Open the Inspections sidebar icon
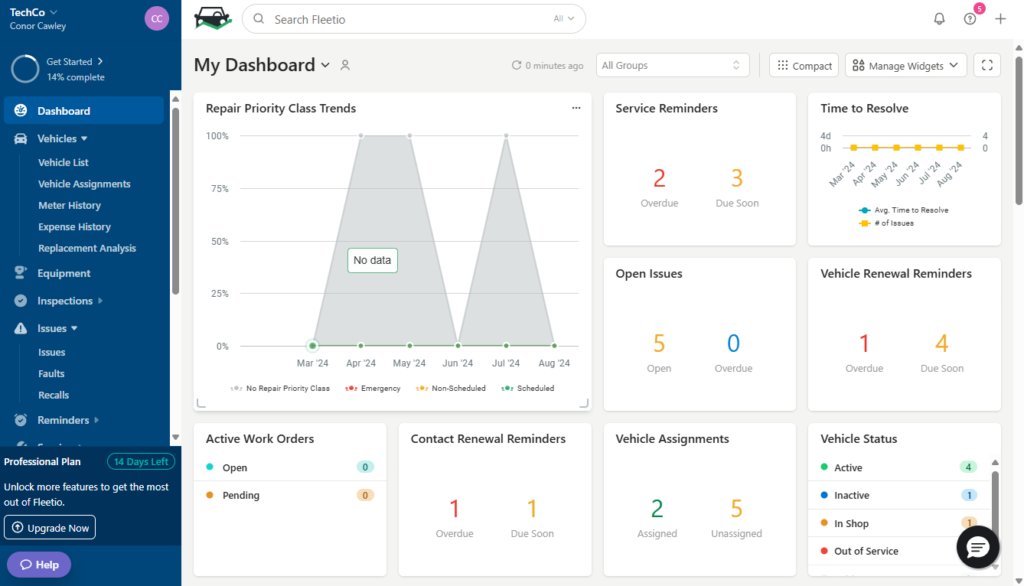 pyautogui.click(x=22, y=300)
